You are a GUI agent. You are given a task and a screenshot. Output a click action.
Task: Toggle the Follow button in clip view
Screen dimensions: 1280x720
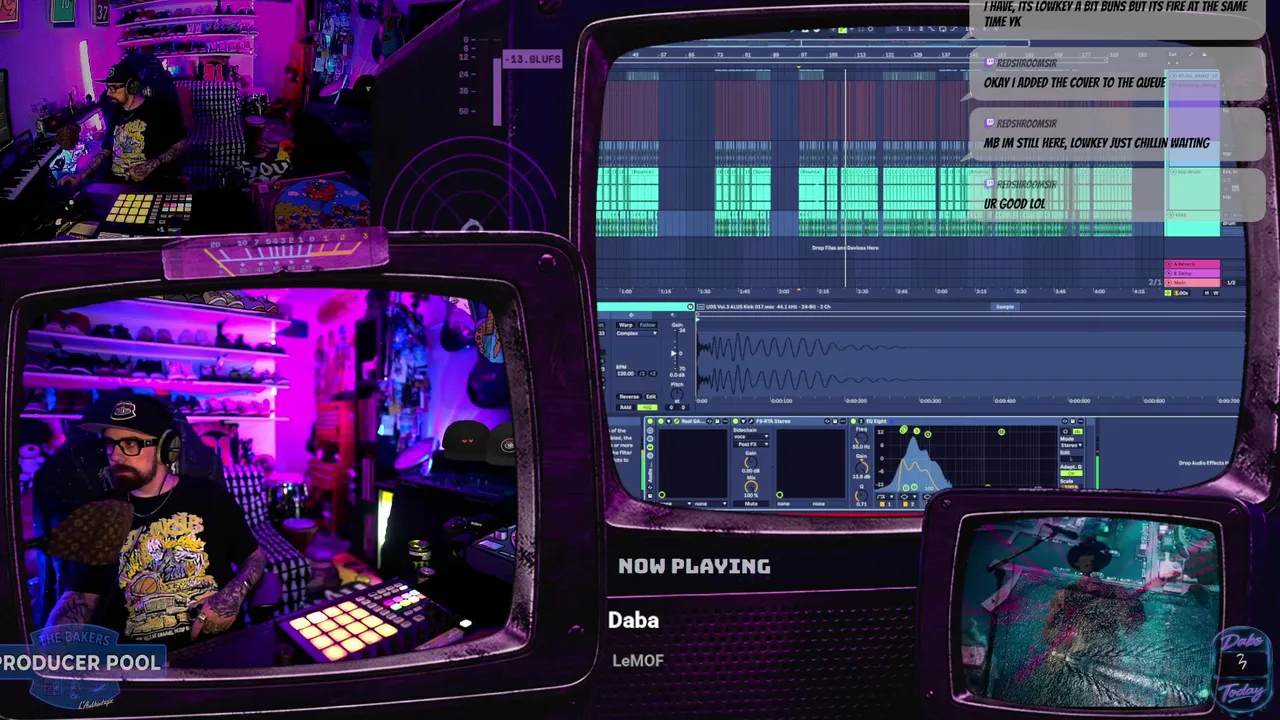coord(648,325)
